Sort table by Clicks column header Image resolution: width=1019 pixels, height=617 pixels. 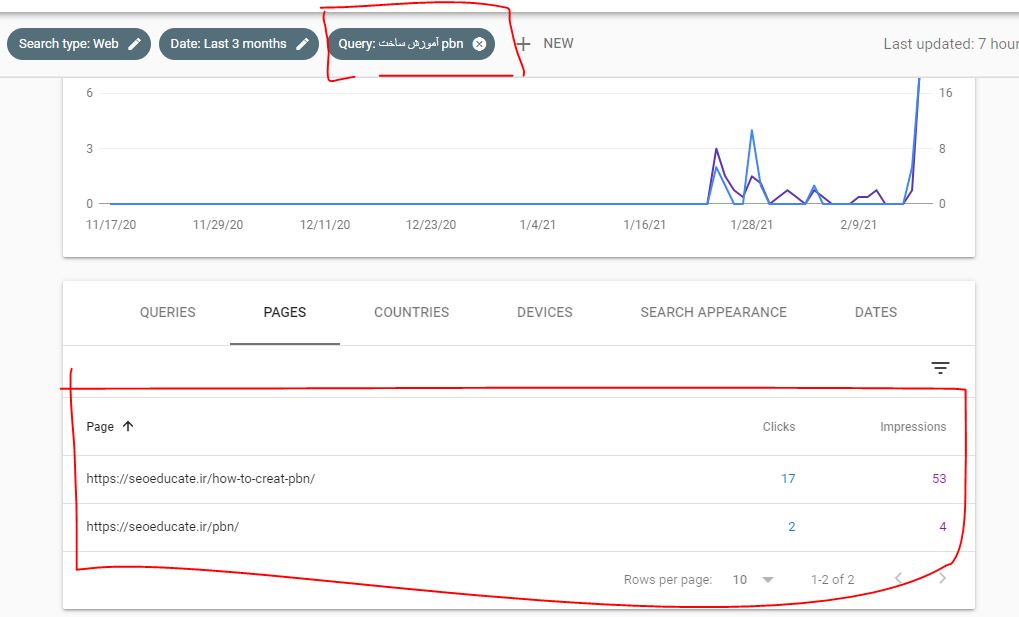[778, 427]
